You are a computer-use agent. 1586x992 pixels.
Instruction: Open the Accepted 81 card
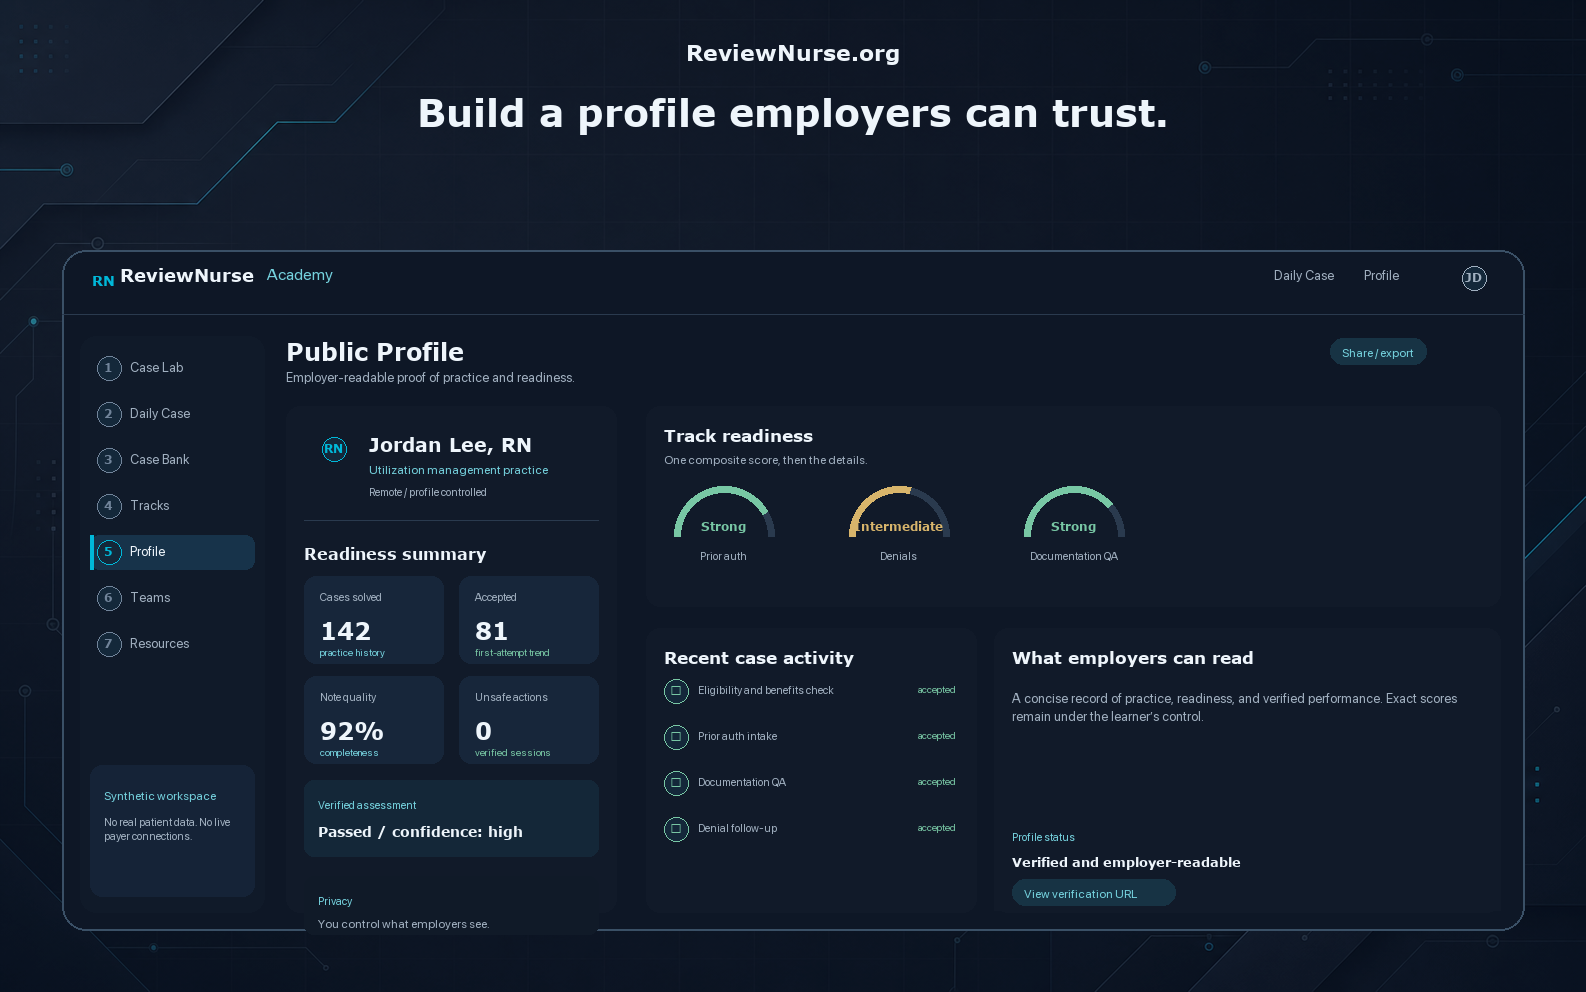pyautogui.click(x=529, y=620)
